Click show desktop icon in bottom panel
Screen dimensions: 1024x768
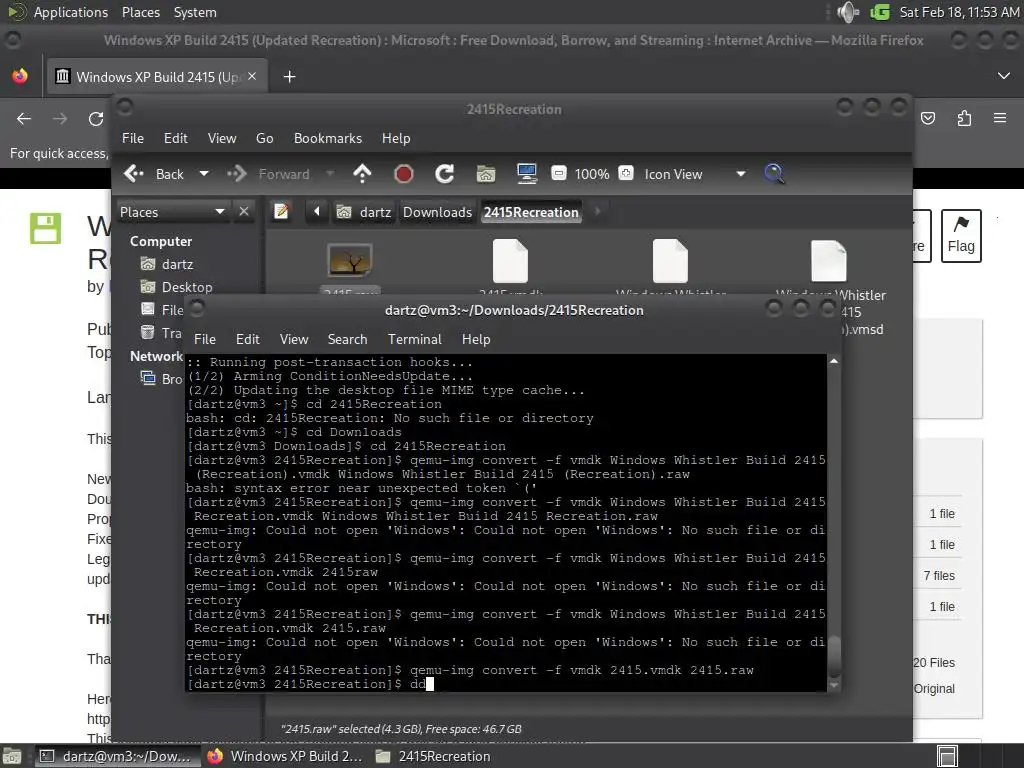(12, 756)
